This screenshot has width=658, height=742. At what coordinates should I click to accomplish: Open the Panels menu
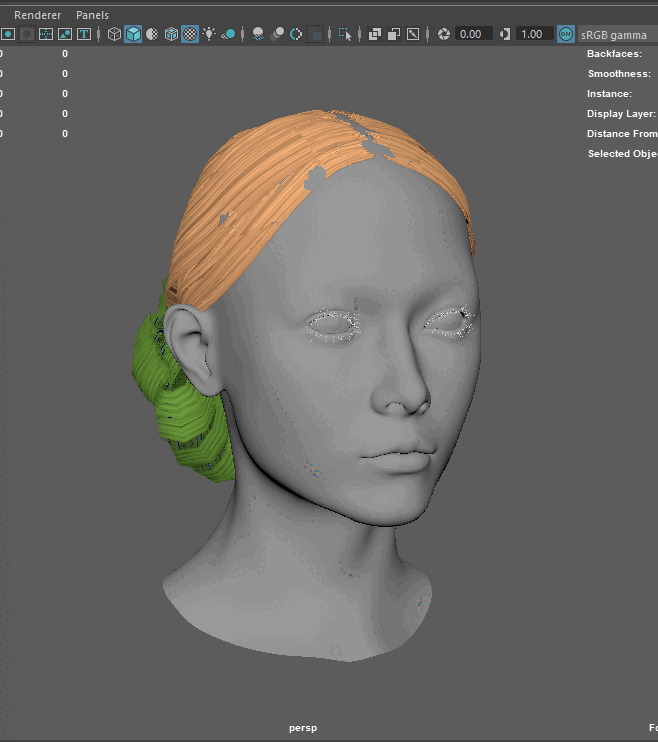tap(93, 15)
